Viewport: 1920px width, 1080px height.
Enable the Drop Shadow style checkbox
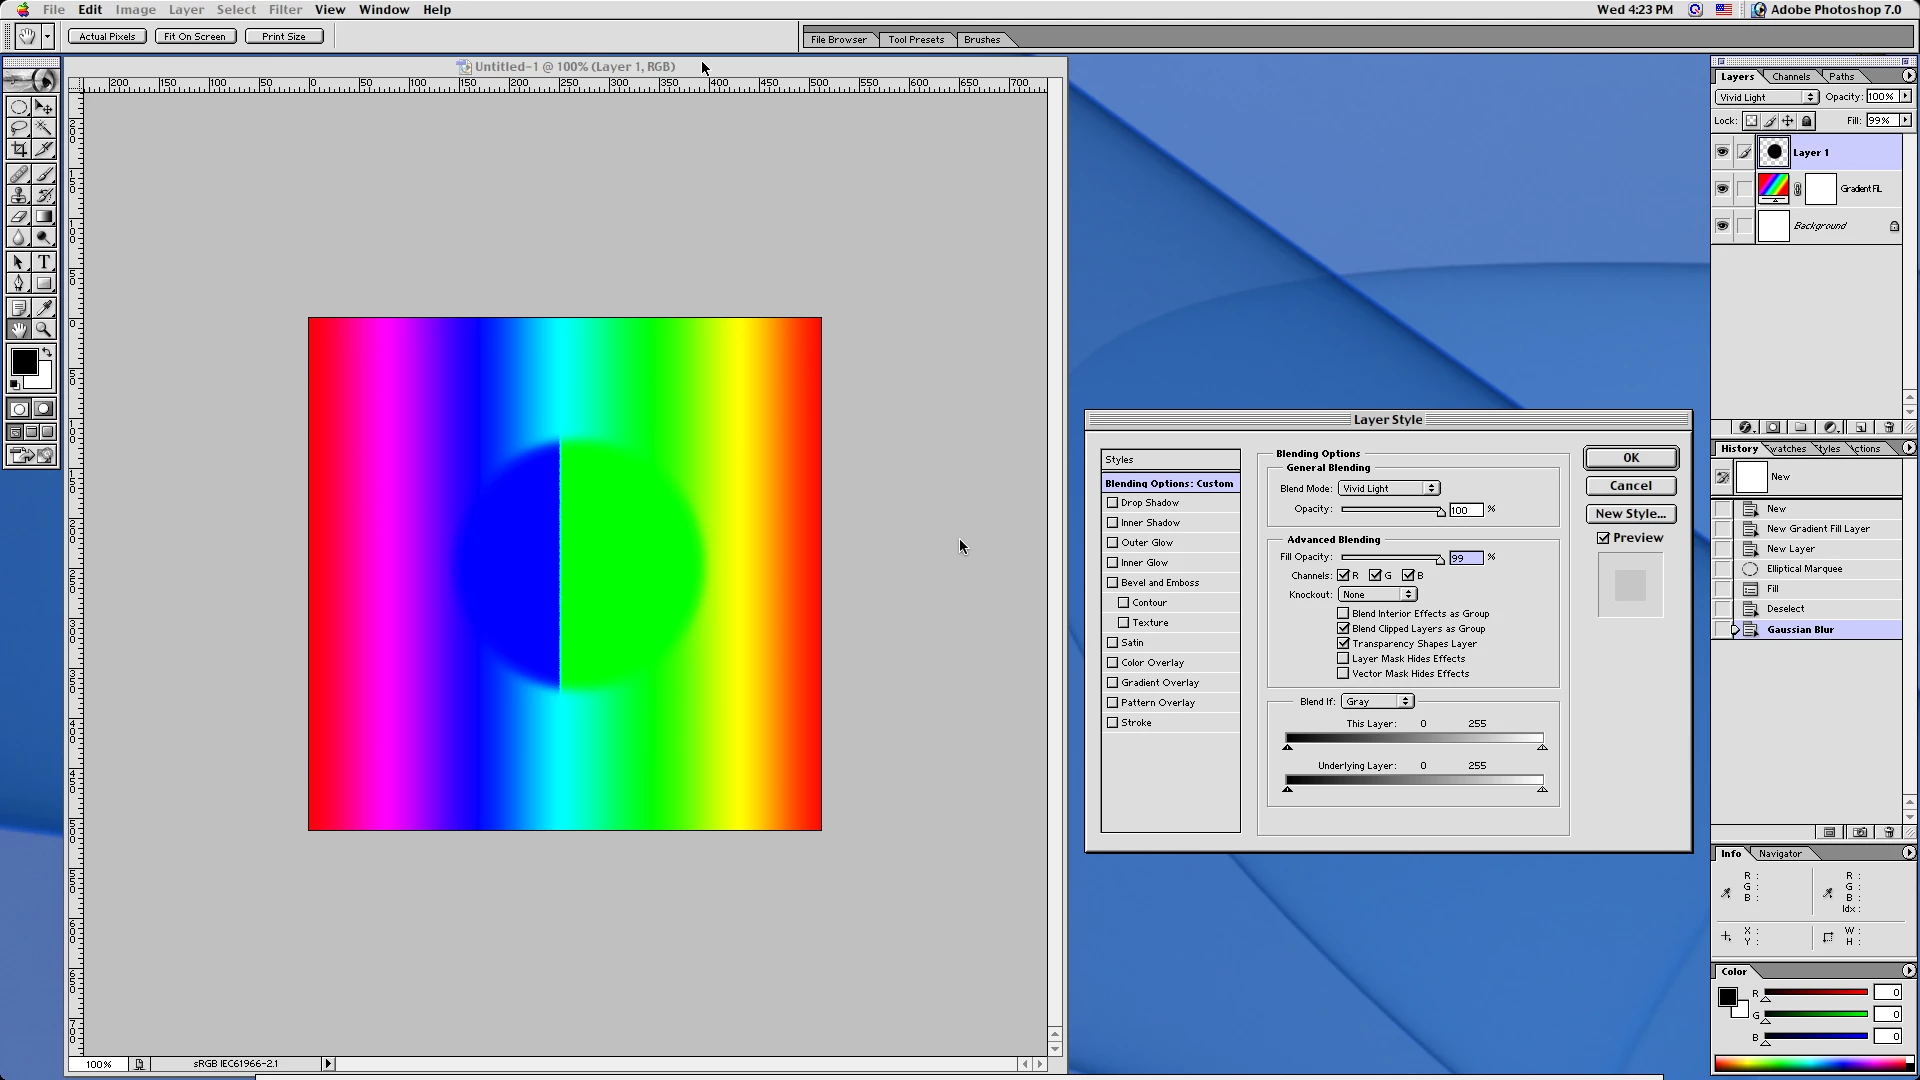click(1112, 503)
